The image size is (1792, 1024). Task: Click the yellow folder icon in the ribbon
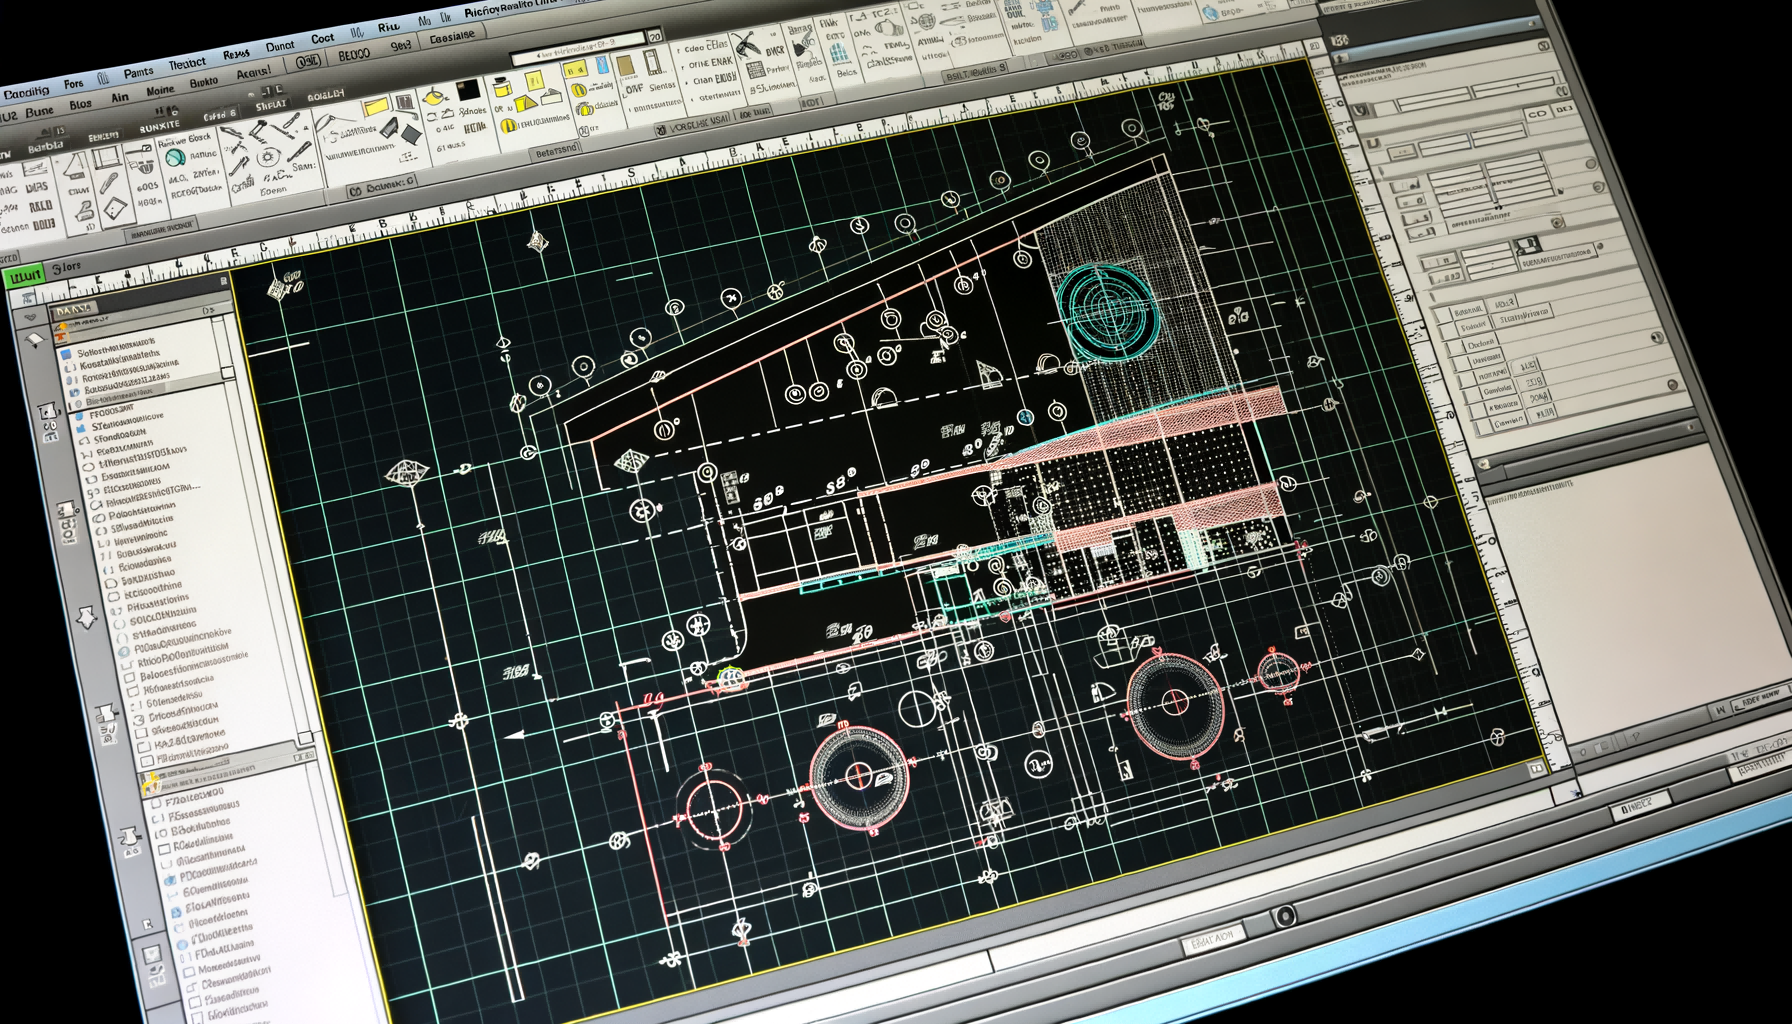tap(375, 106)
